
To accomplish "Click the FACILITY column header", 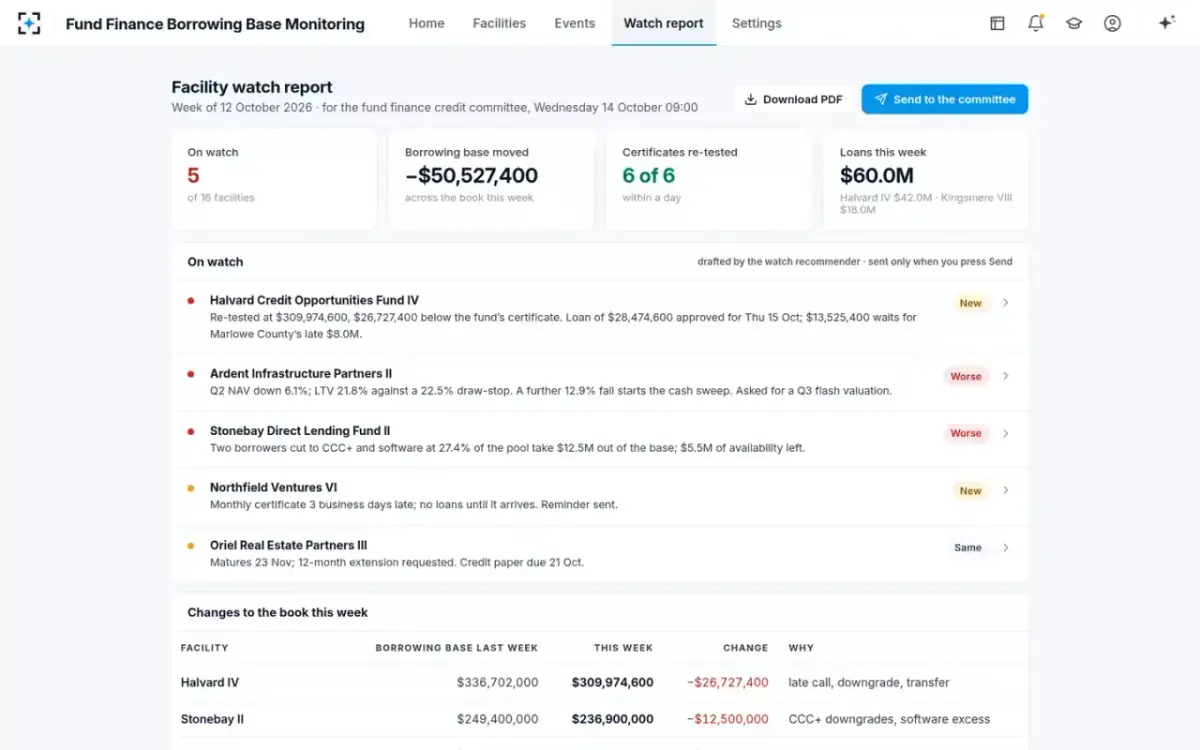I will (205, 648).
